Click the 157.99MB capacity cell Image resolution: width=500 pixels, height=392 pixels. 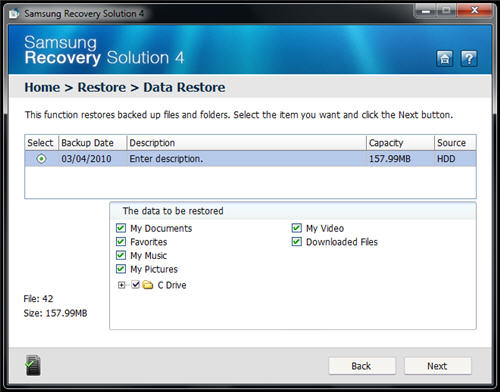tap(400, 159)
